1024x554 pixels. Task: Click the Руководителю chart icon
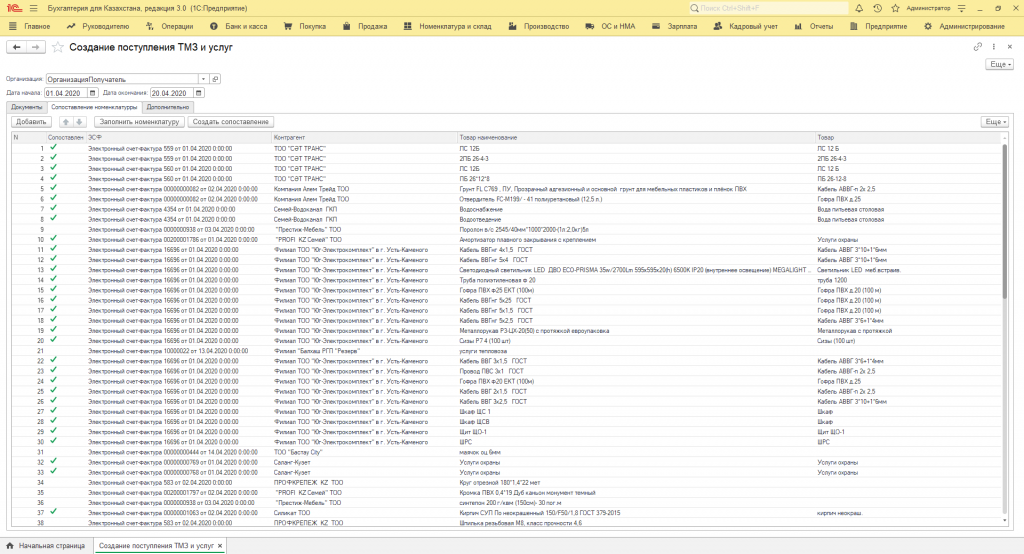(x=71, y=26)
